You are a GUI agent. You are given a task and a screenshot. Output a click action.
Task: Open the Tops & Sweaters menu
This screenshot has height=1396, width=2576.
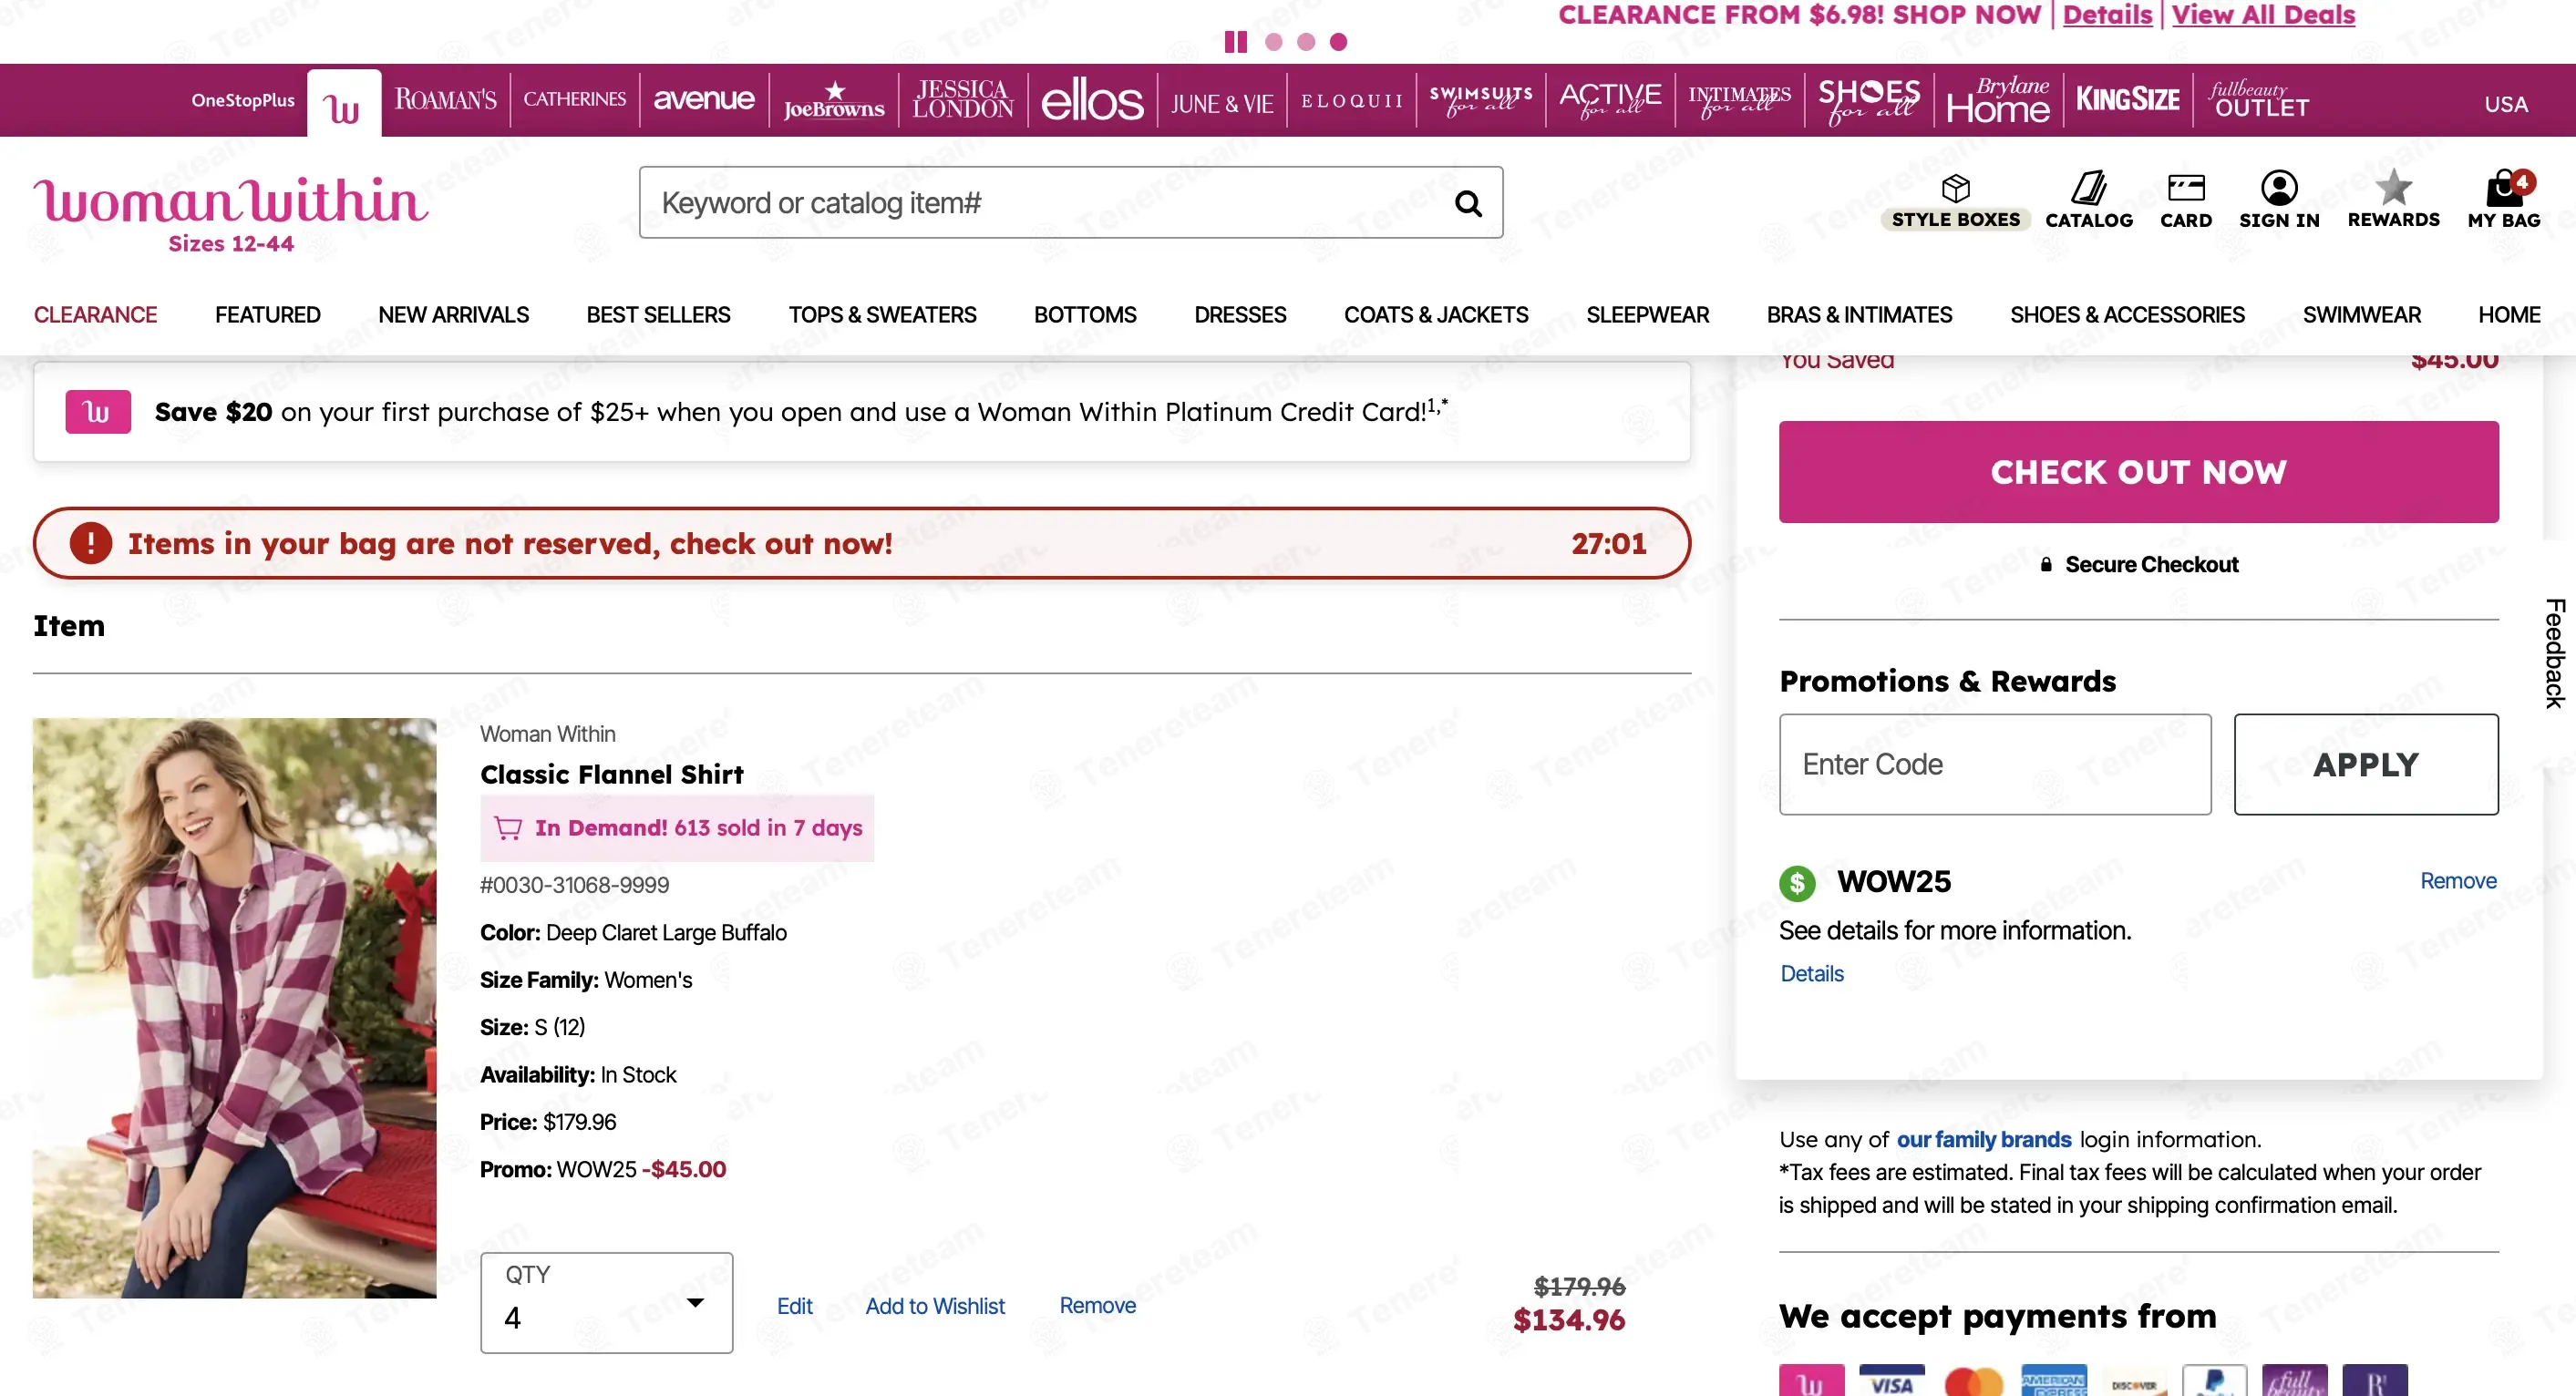click(882, 315)
